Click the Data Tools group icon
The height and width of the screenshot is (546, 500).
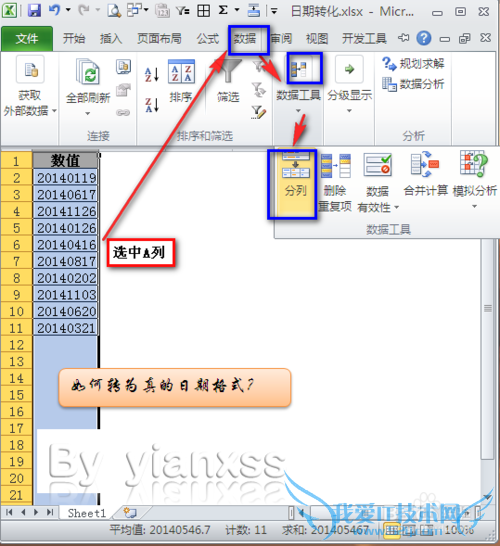pos(299,69)
